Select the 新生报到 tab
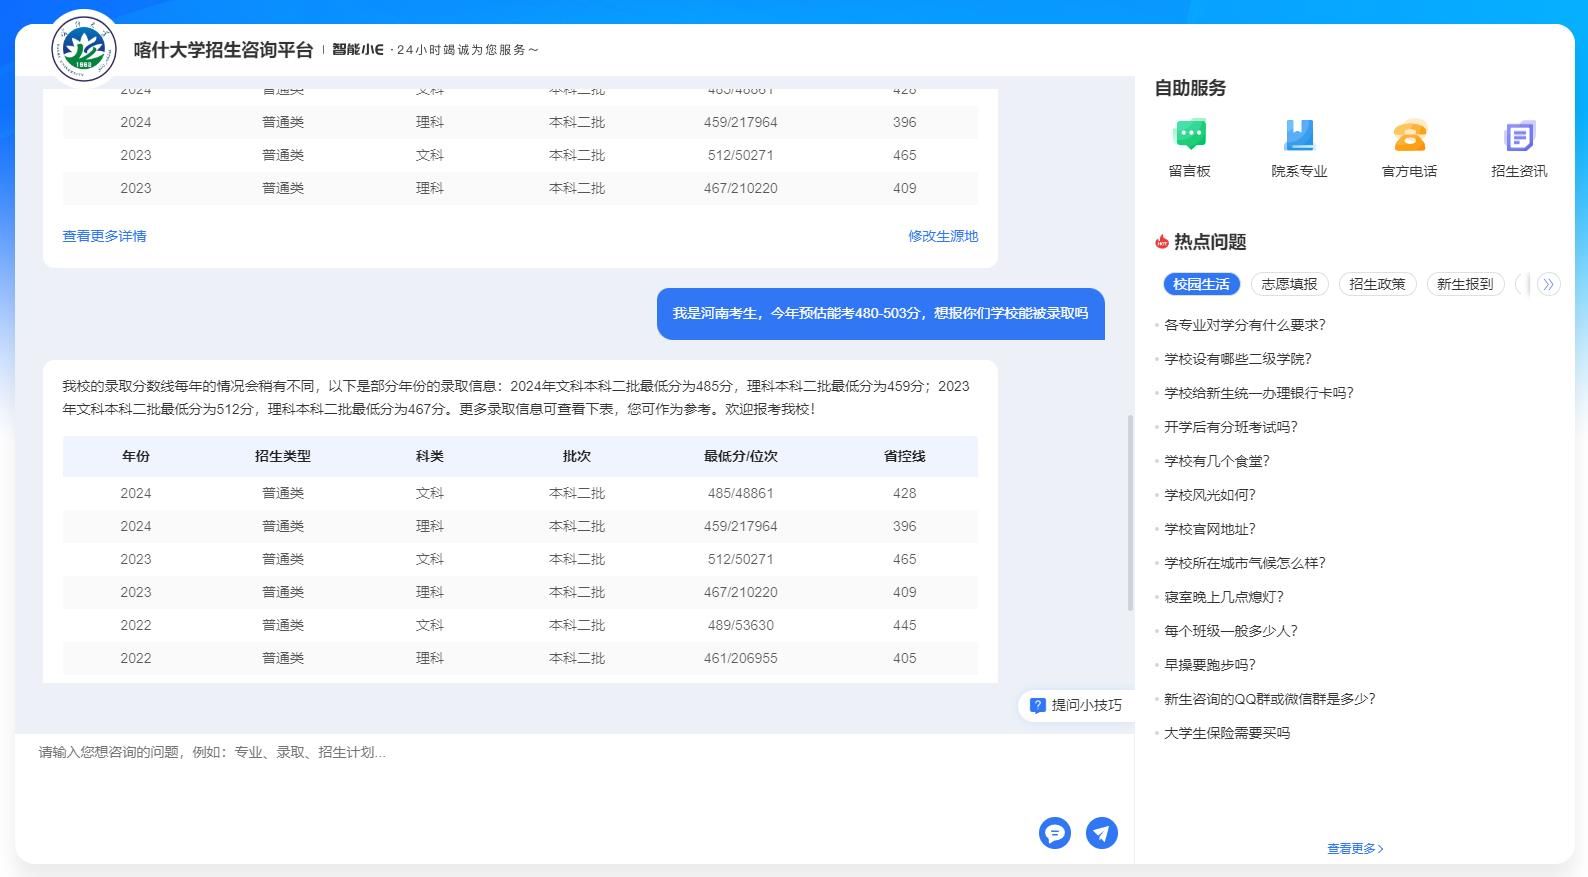The image size is (1588, 877). point(1465,284)
